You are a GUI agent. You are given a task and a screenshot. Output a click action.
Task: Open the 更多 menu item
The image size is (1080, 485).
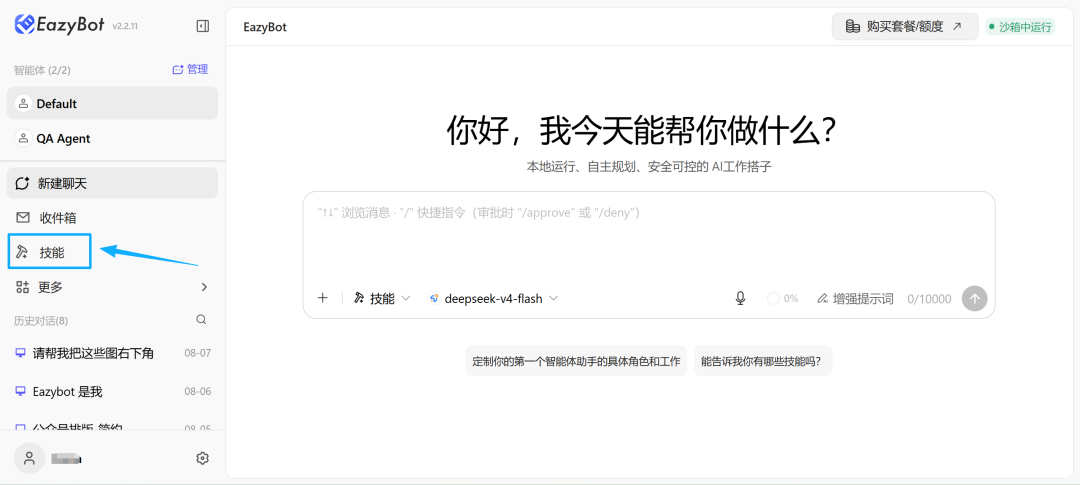112,287
